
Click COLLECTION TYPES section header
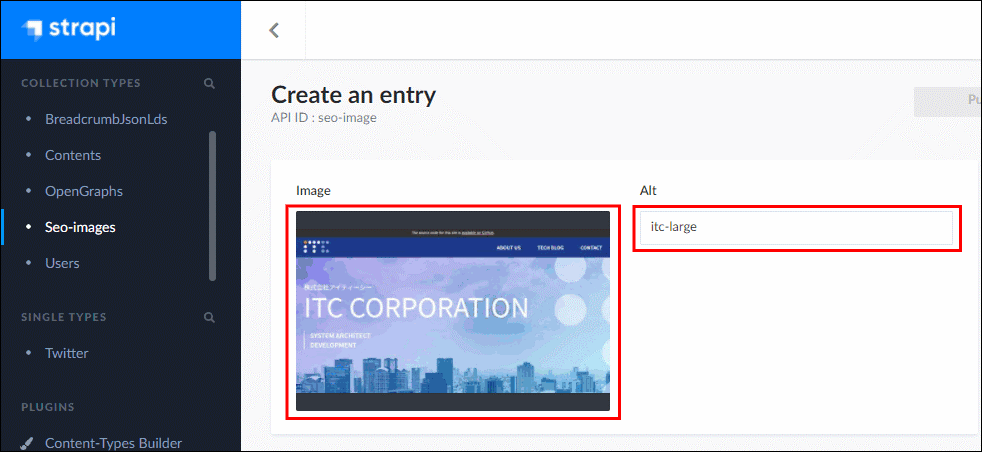81,83
